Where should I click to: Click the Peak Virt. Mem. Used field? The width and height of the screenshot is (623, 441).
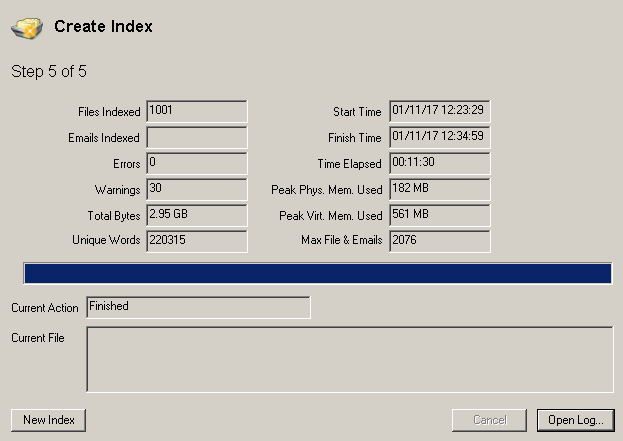[x=439, y=215]
